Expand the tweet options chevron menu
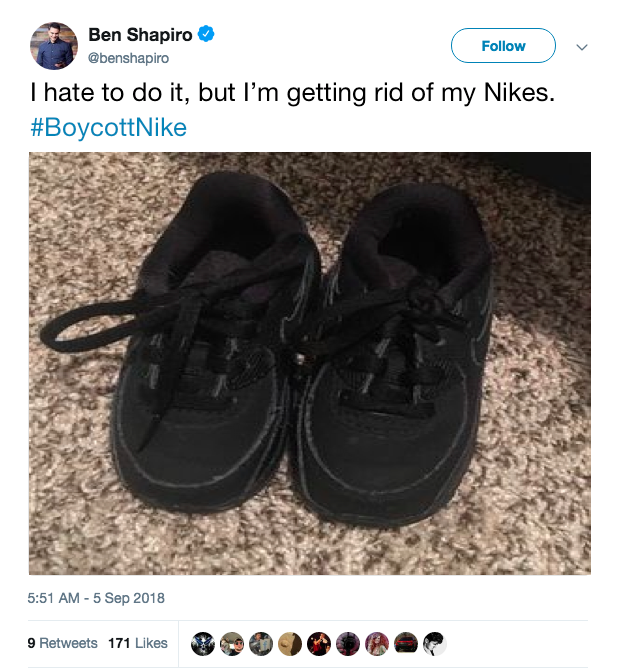 pyautogui.click(x=582, y=47)
